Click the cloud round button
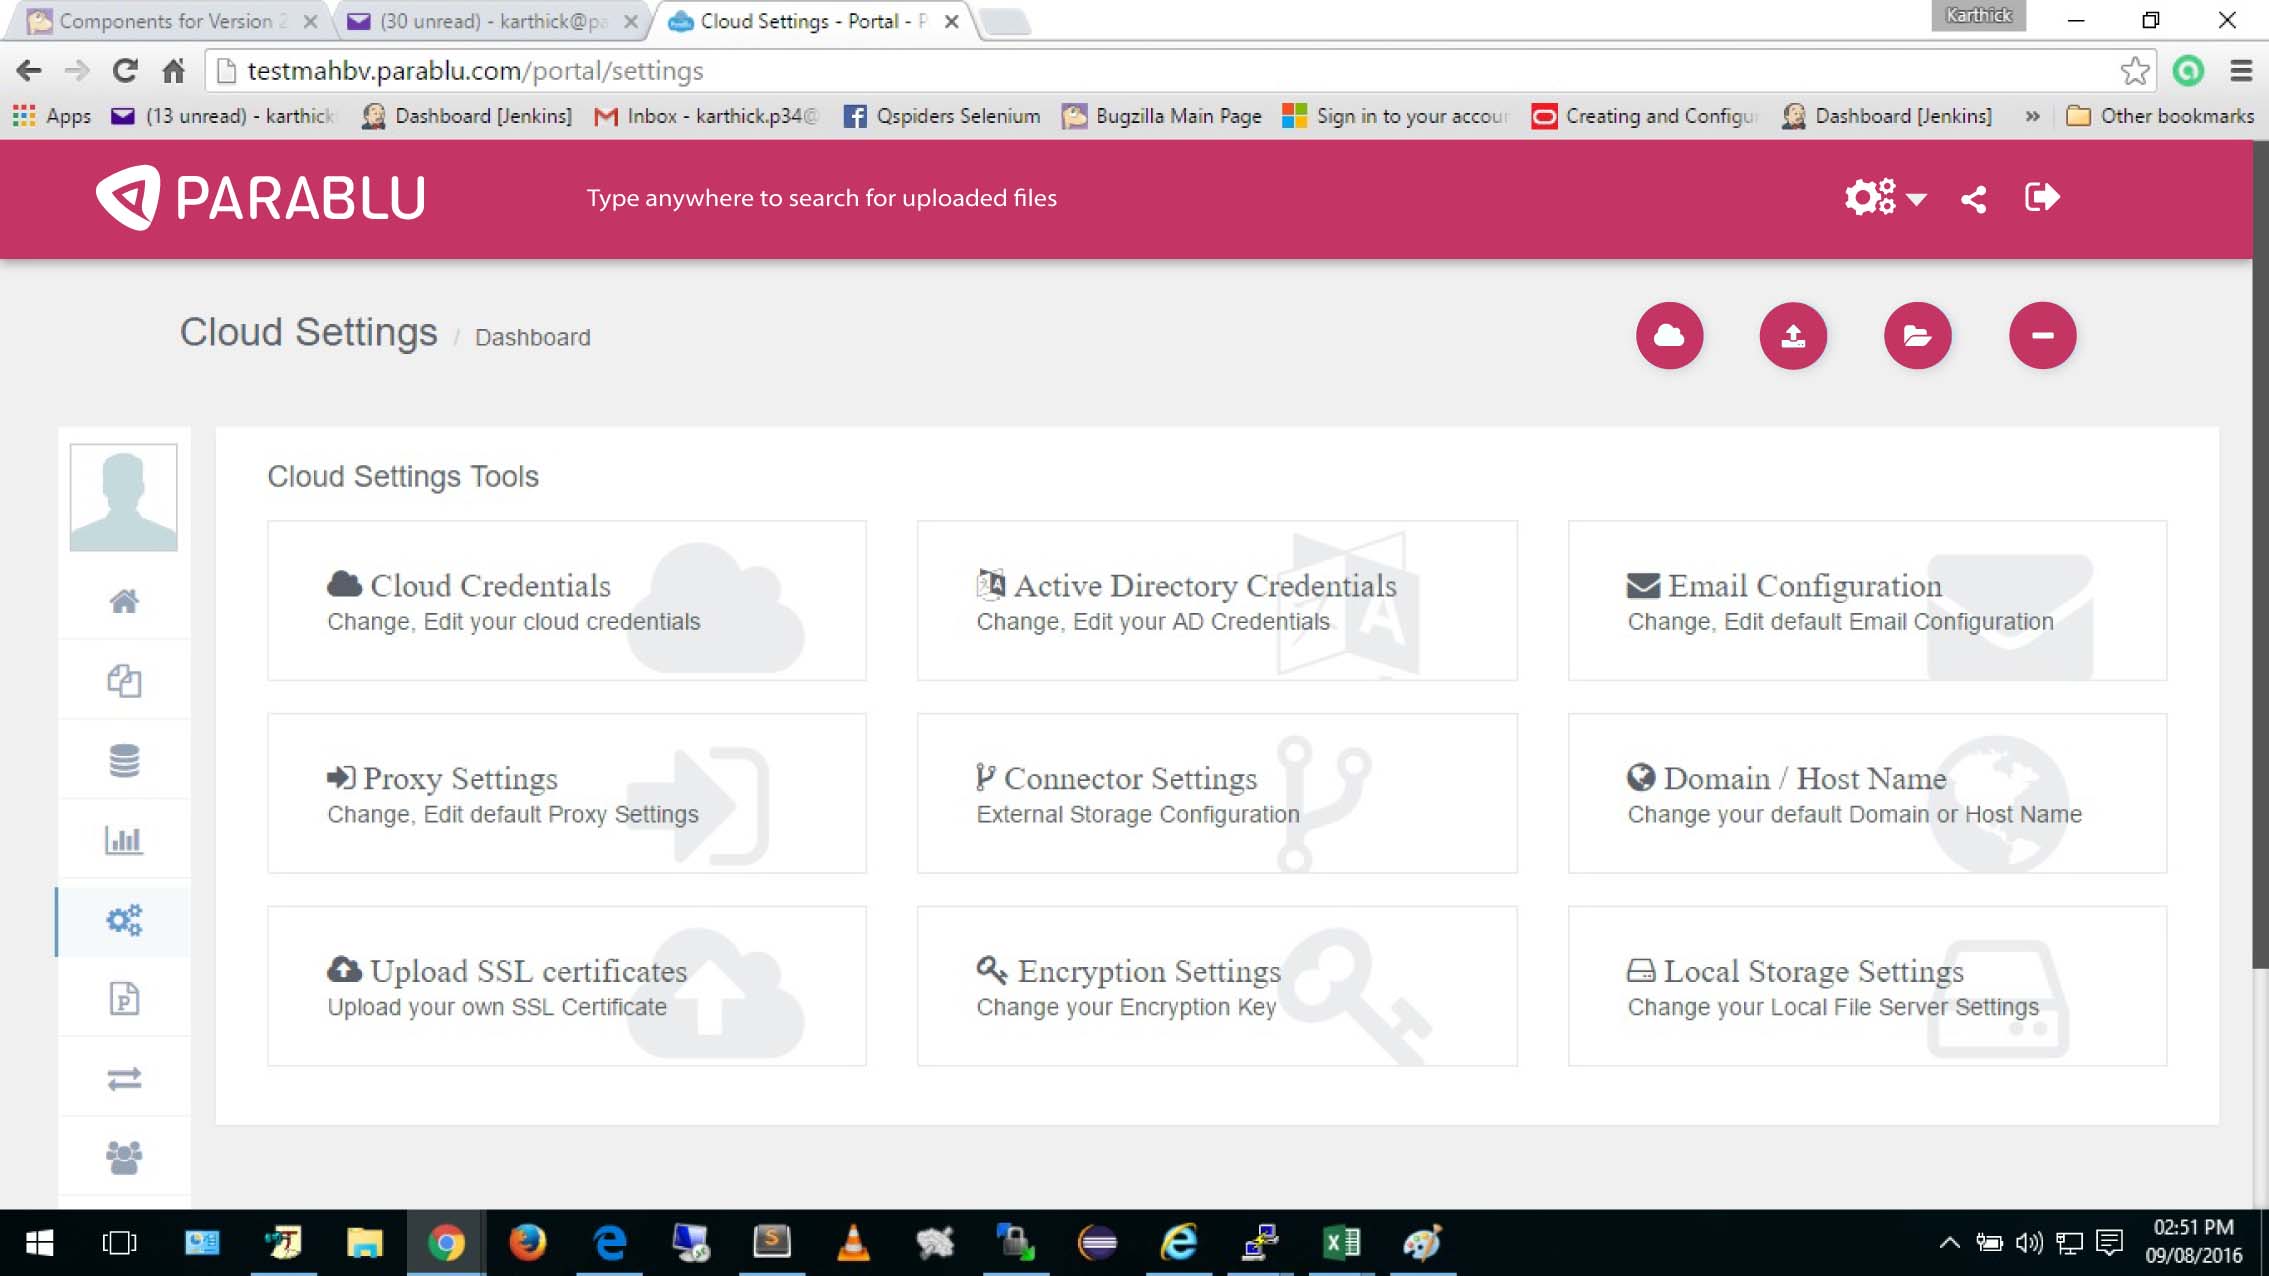Image resolution: width=2269 pixels, height=1276 pixels. click(1669, 336)
